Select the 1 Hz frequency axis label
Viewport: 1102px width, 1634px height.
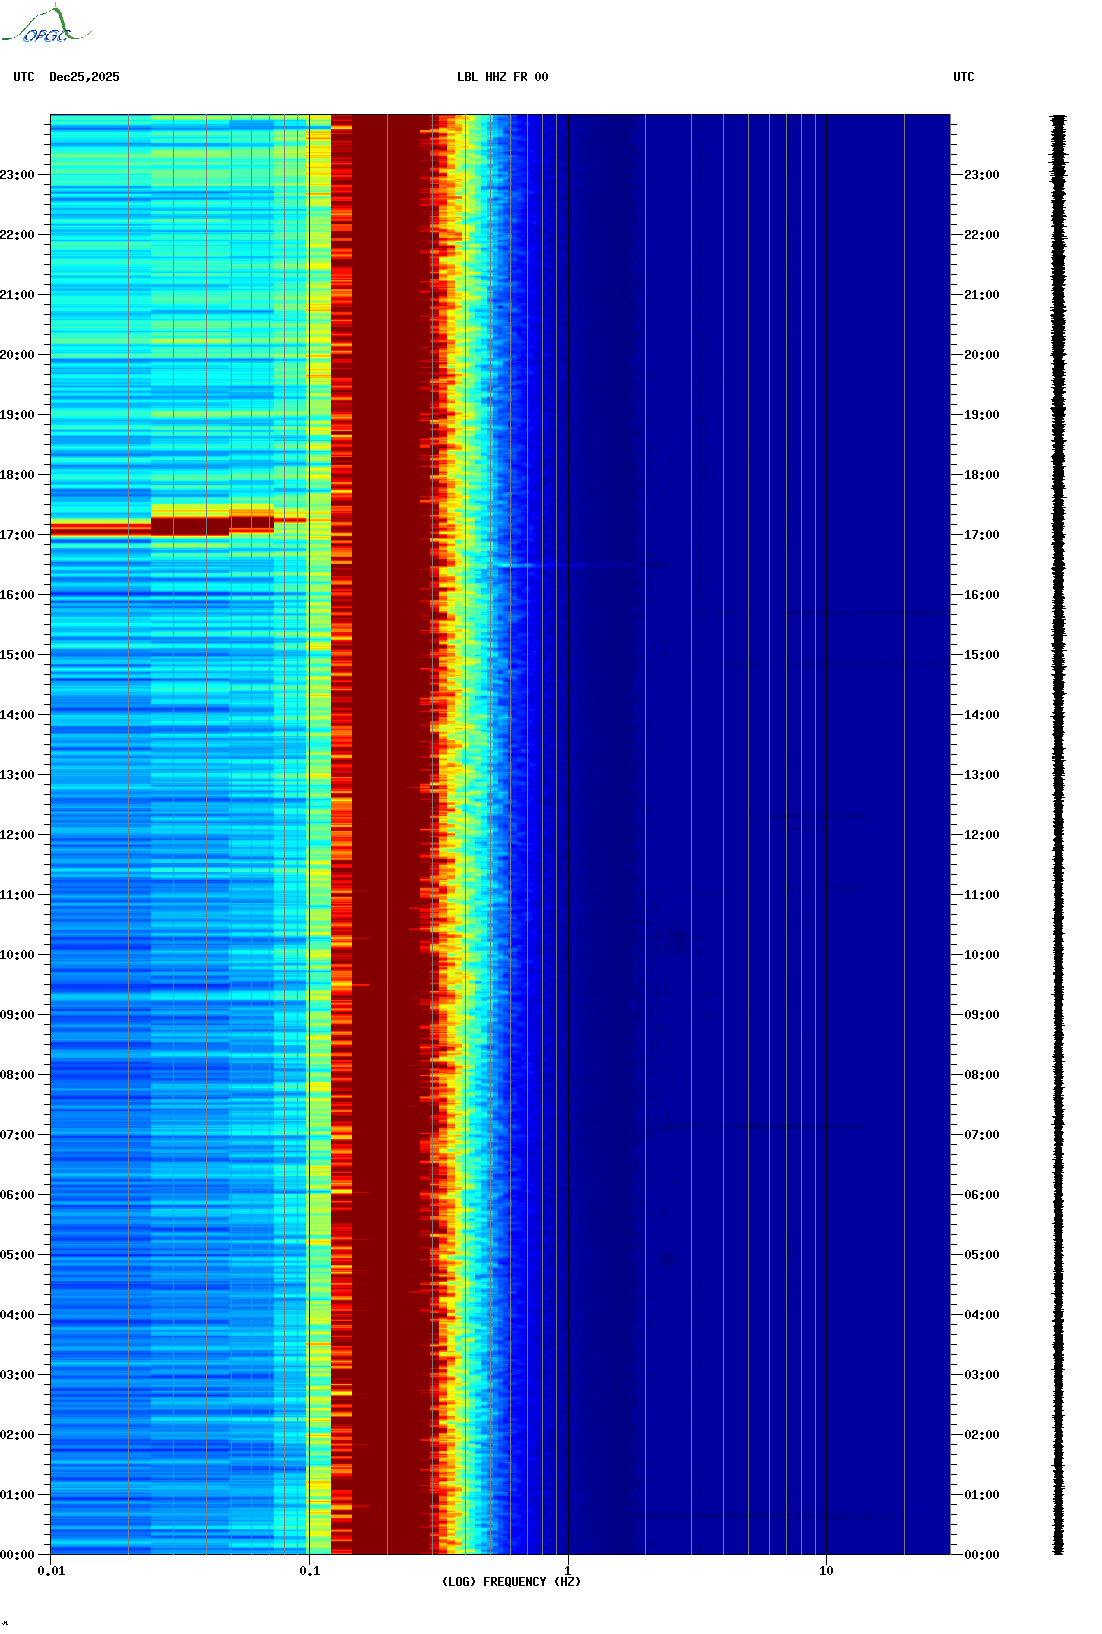coord(568,1571)
